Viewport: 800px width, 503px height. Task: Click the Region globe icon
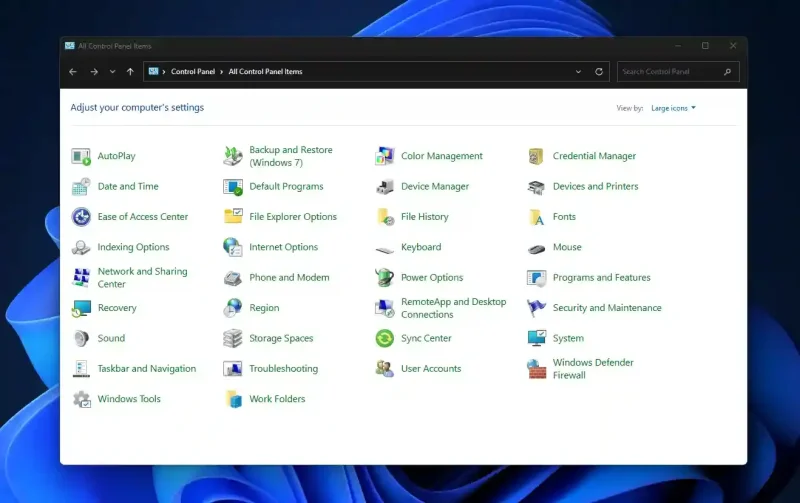coord(233,308)
